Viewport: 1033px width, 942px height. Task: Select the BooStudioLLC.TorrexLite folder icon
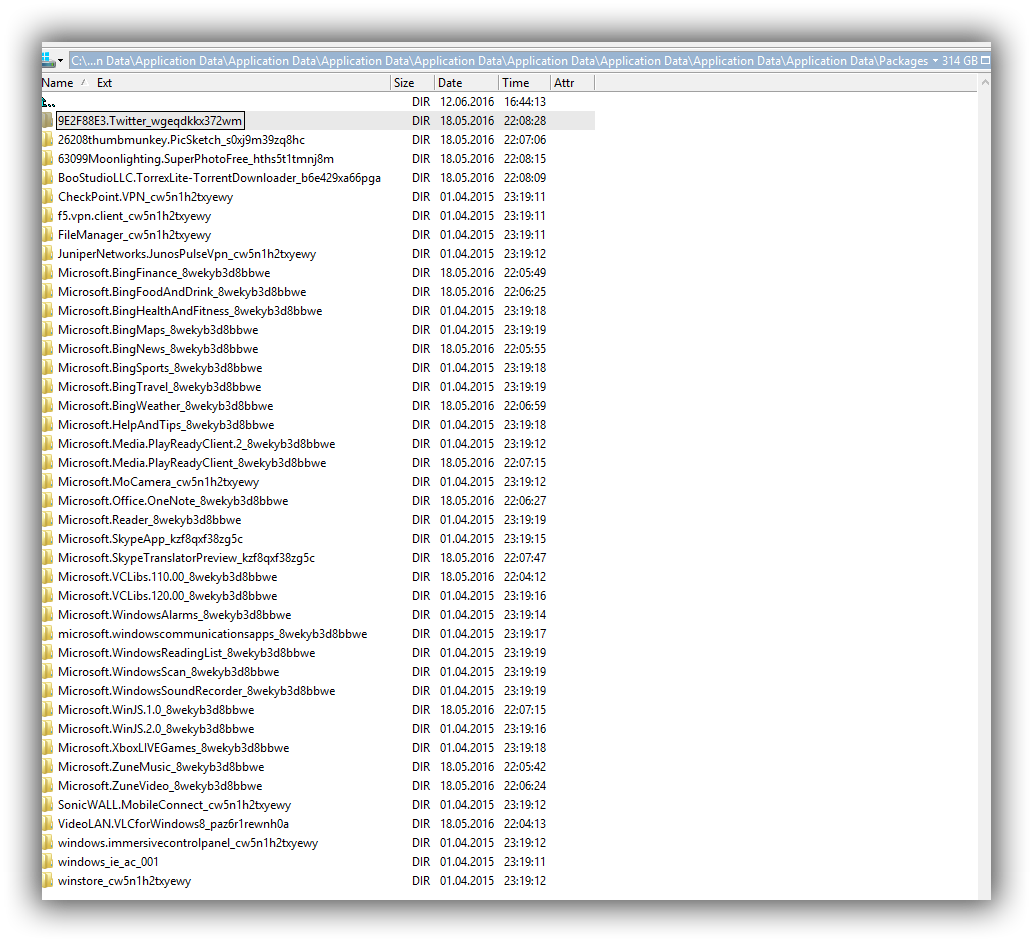(x=47, y=178)
